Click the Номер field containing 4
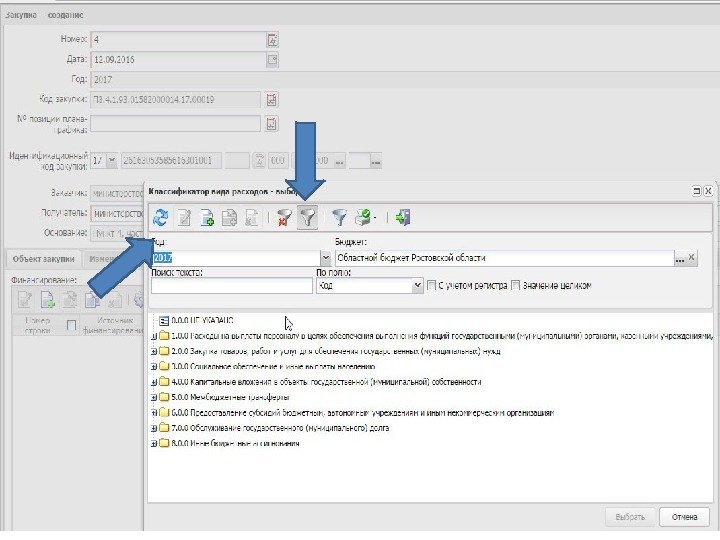Screen dimensions: 720x540 pyautogui.click(x=177, y=40)
